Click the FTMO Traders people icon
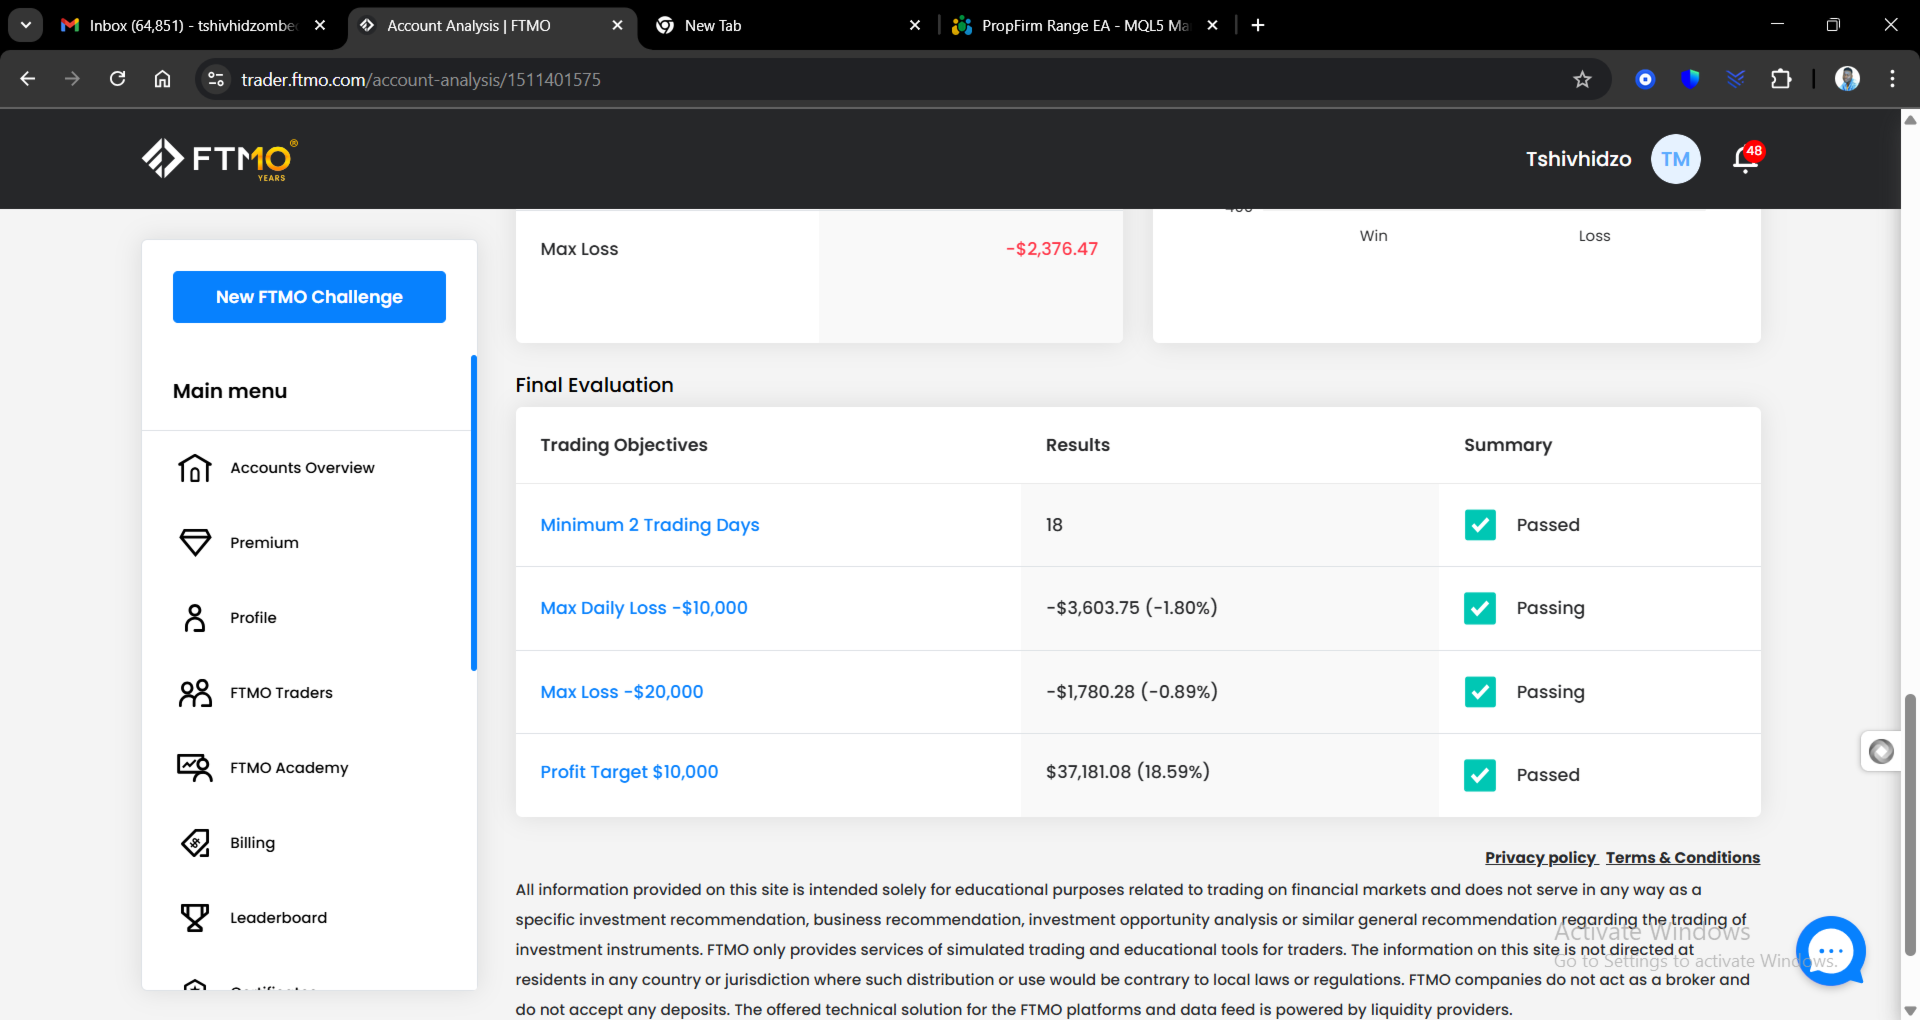The height and width of the screenshot is (1020, 1920). point(195,693)
